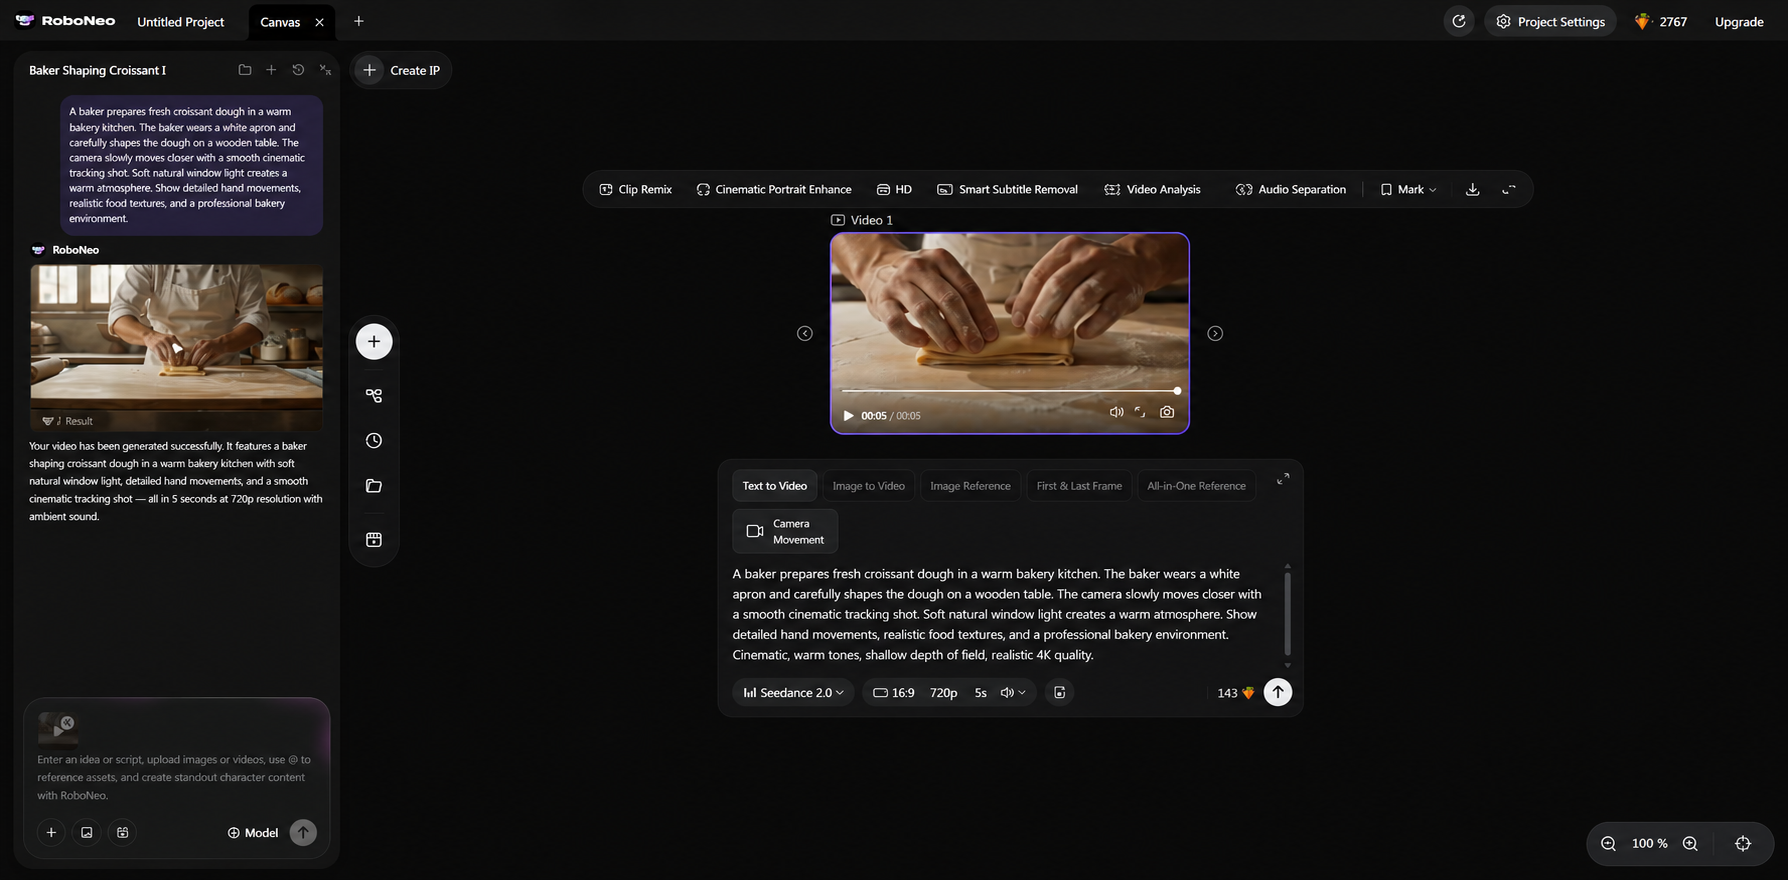Go to the next video with the right arrow

(x=1215, y=333)
